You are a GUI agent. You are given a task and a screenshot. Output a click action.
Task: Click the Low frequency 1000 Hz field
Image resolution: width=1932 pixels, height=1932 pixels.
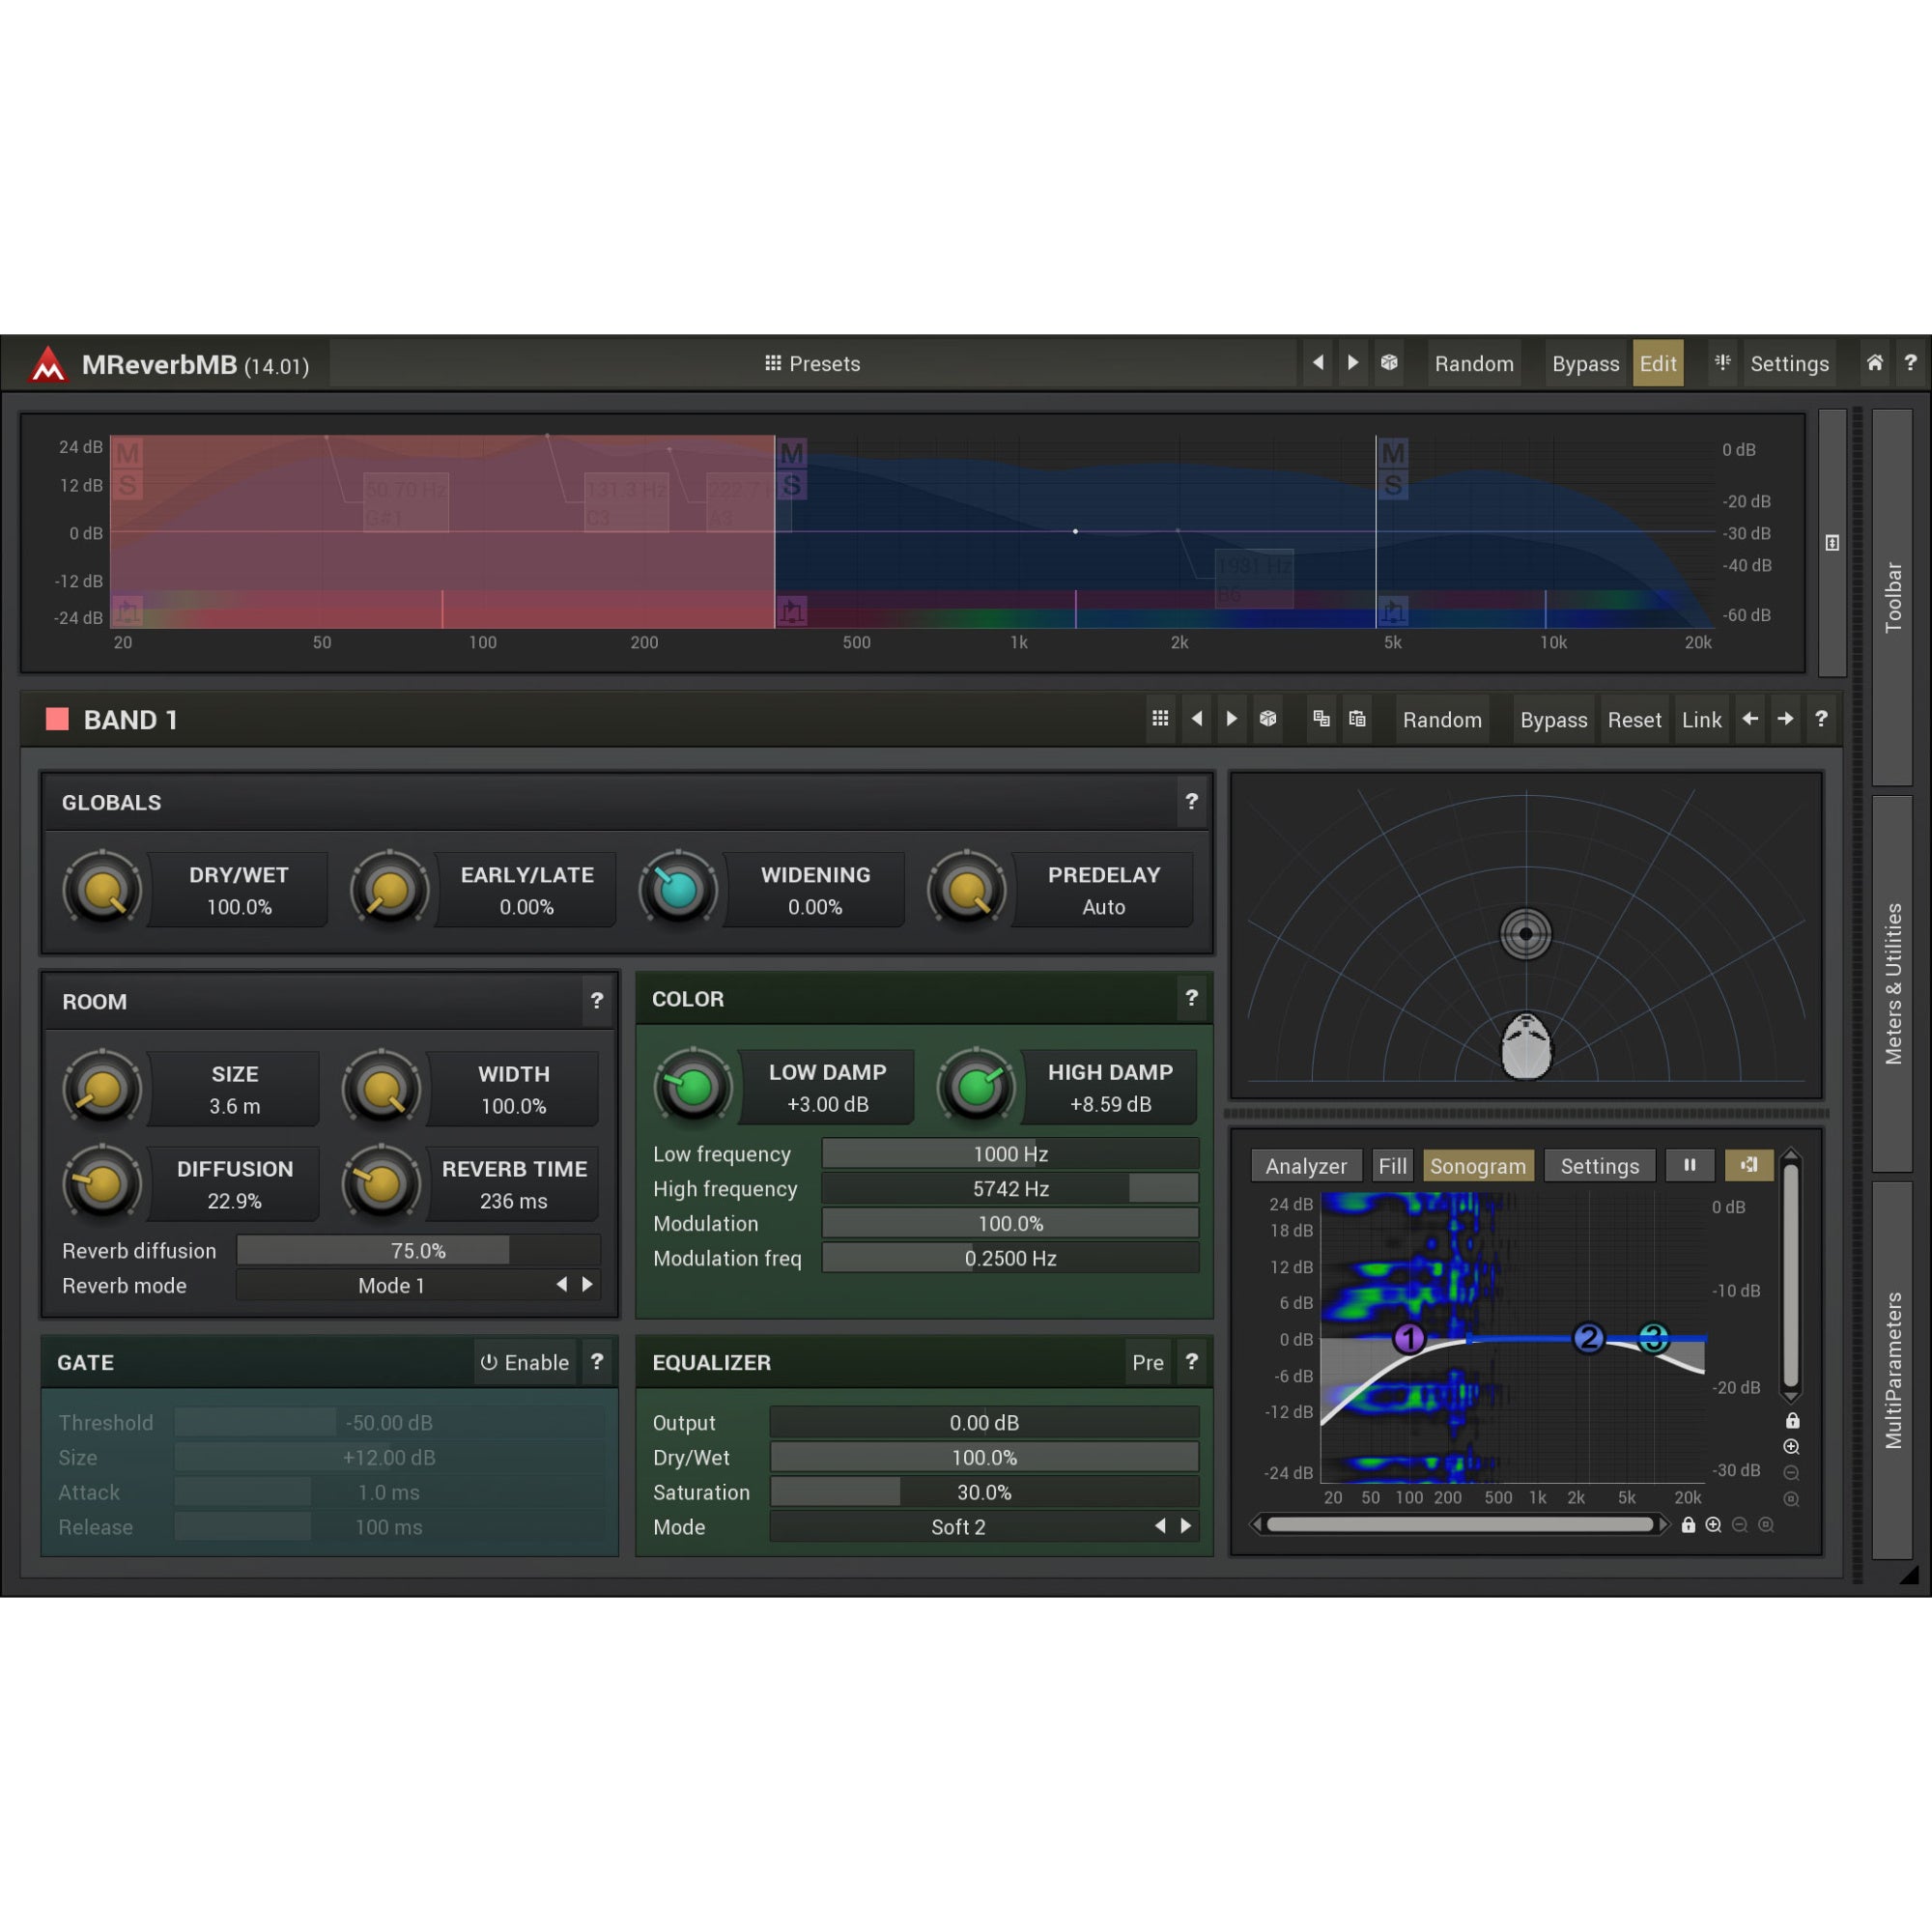point(1010,1154)
